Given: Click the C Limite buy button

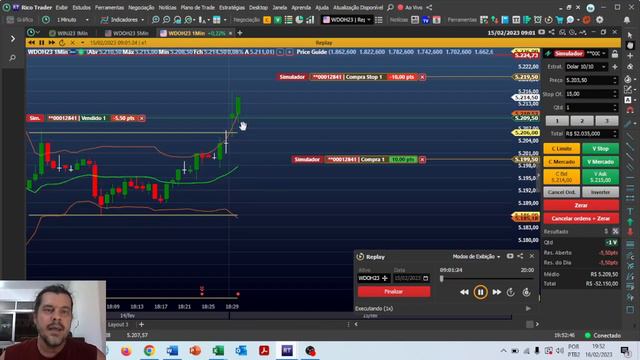Looking at the screenshot, I should (x=561, y=148).
